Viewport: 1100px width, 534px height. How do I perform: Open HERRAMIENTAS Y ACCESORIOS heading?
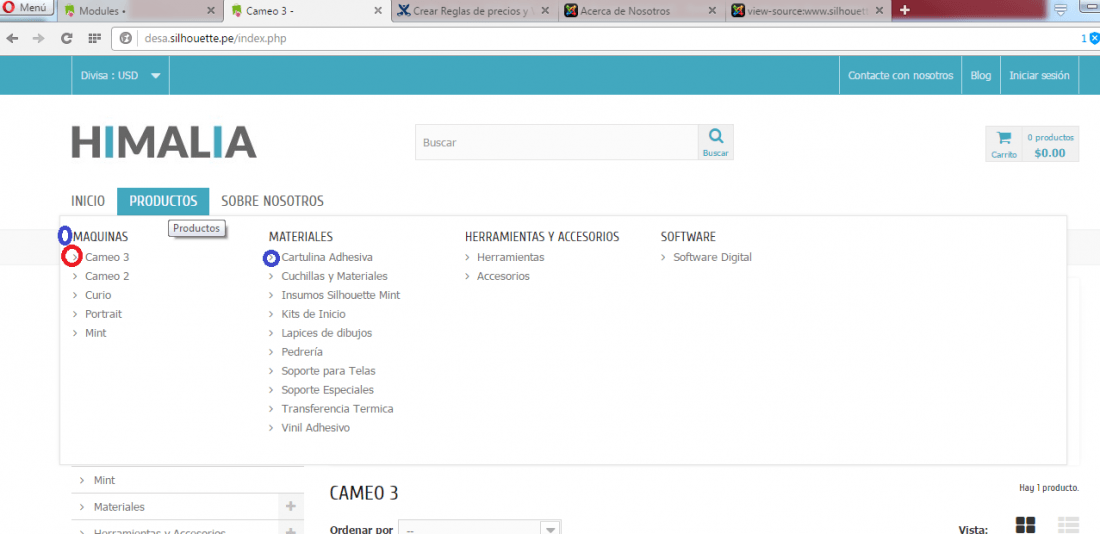coord(542,237)
